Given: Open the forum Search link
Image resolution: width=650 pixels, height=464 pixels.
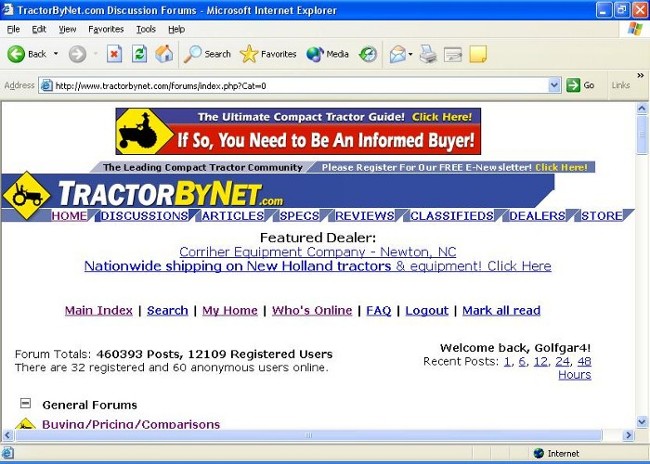Looking at the screenshot, I should coord(167,311).
